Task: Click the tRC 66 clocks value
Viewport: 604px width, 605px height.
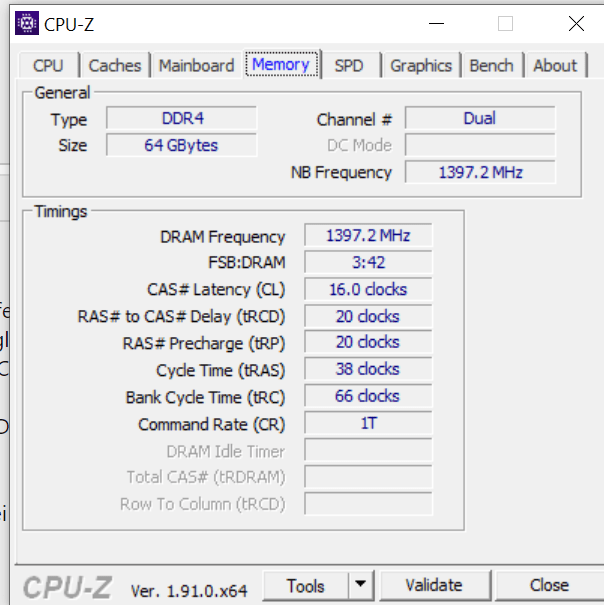Action: tap(368, 396)
